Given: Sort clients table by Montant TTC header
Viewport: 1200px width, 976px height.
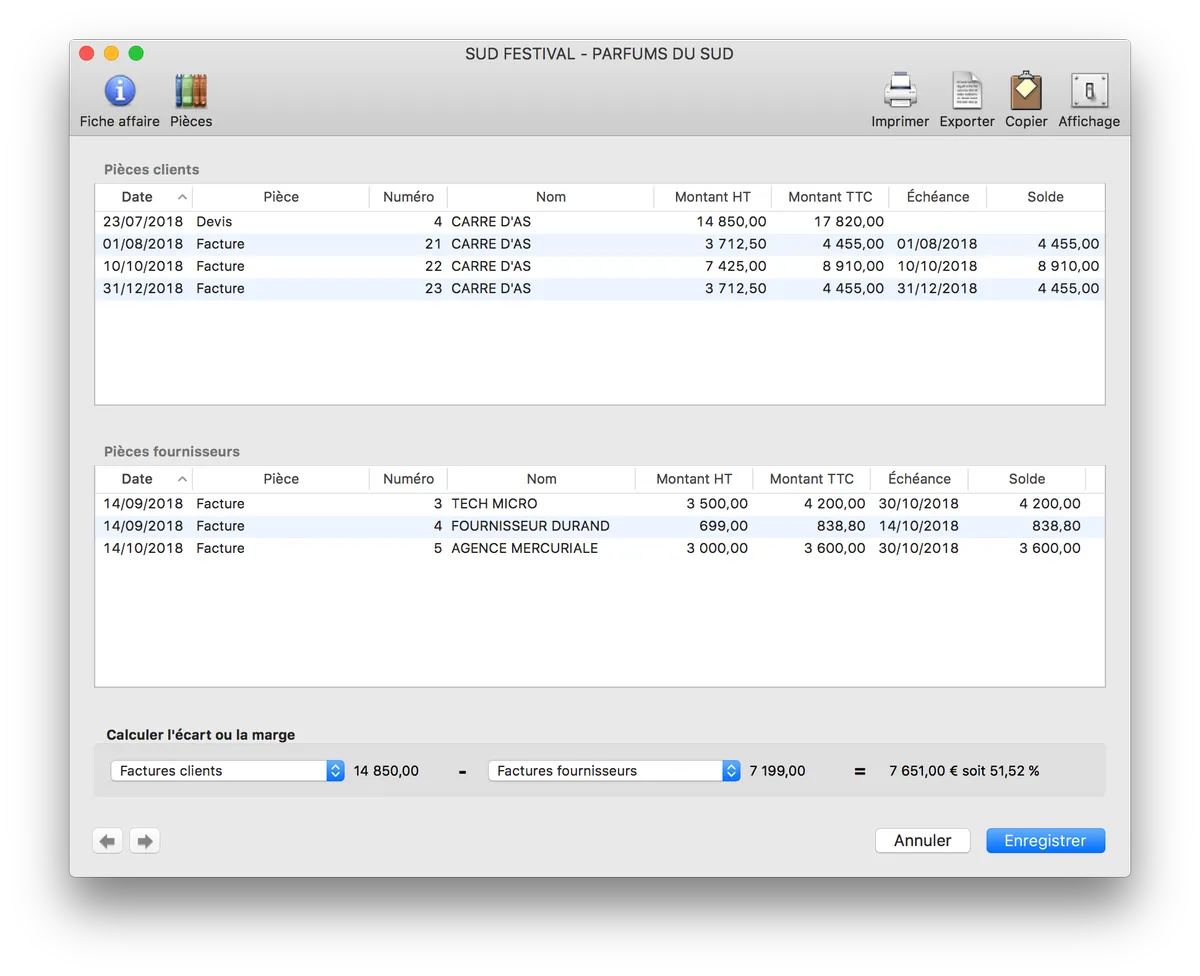Looking at the screenshot, I should (x=830, y=197).
